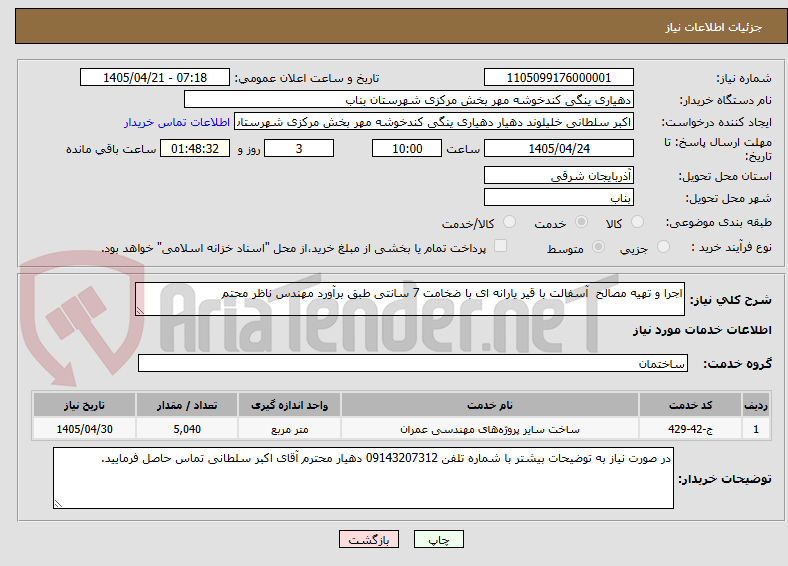Viewport: 788px width, 566px height.
Task: Click the کد خدمت column header
Action: click(691, 405)
